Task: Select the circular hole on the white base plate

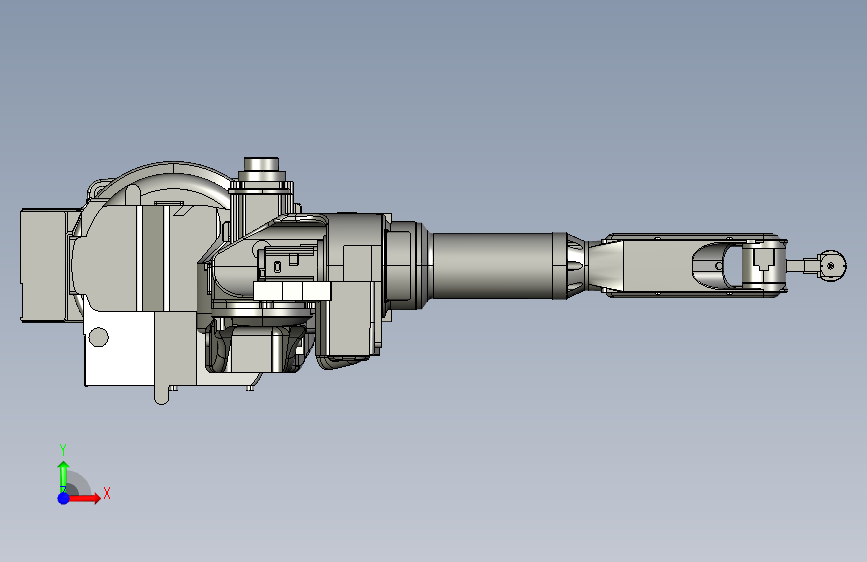Action: point(98,337)
